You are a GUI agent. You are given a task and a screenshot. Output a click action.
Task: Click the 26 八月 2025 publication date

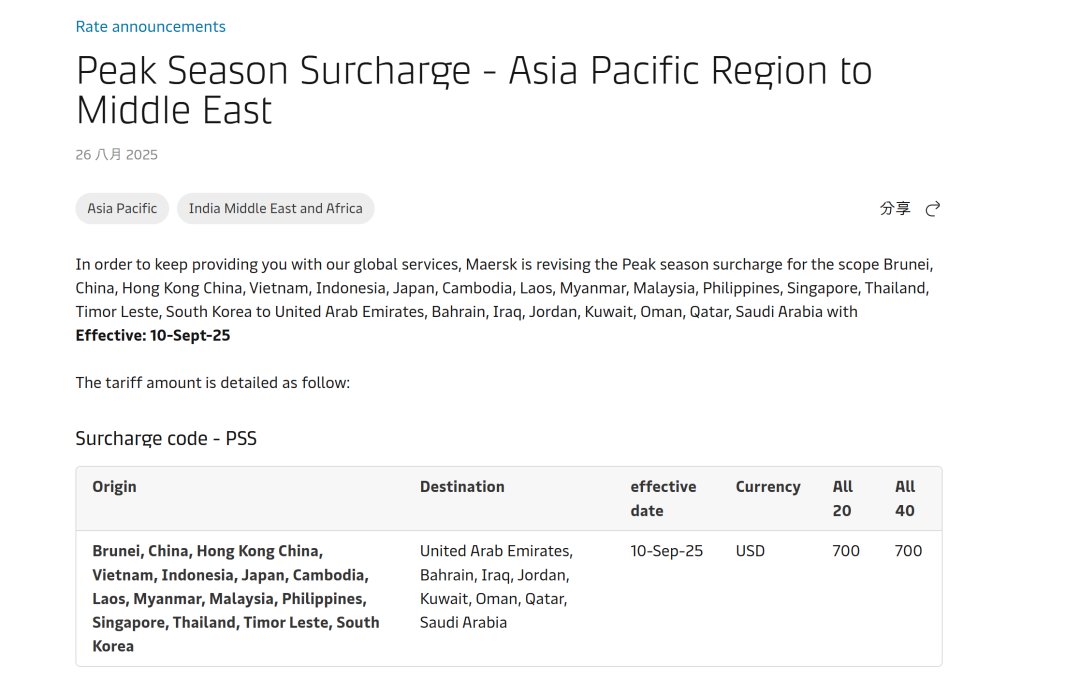point(116,155)
